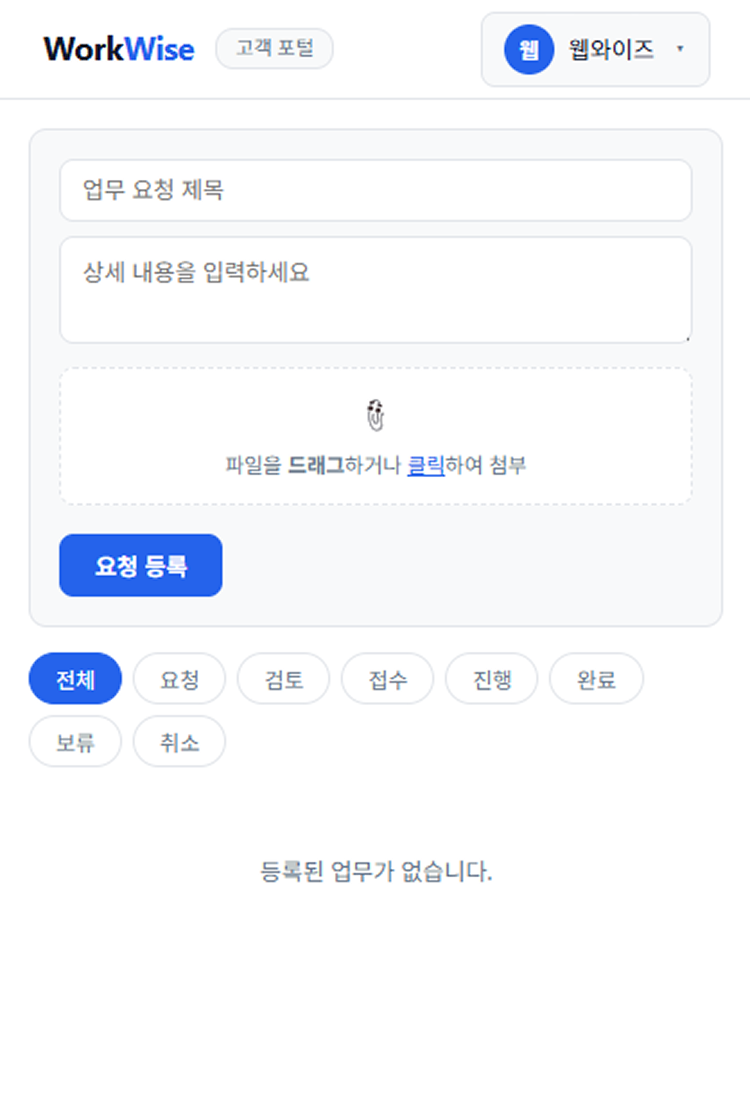Filter tasks by 요청 status
Screen dimensions: 750x1100
(x=179, y=678)
